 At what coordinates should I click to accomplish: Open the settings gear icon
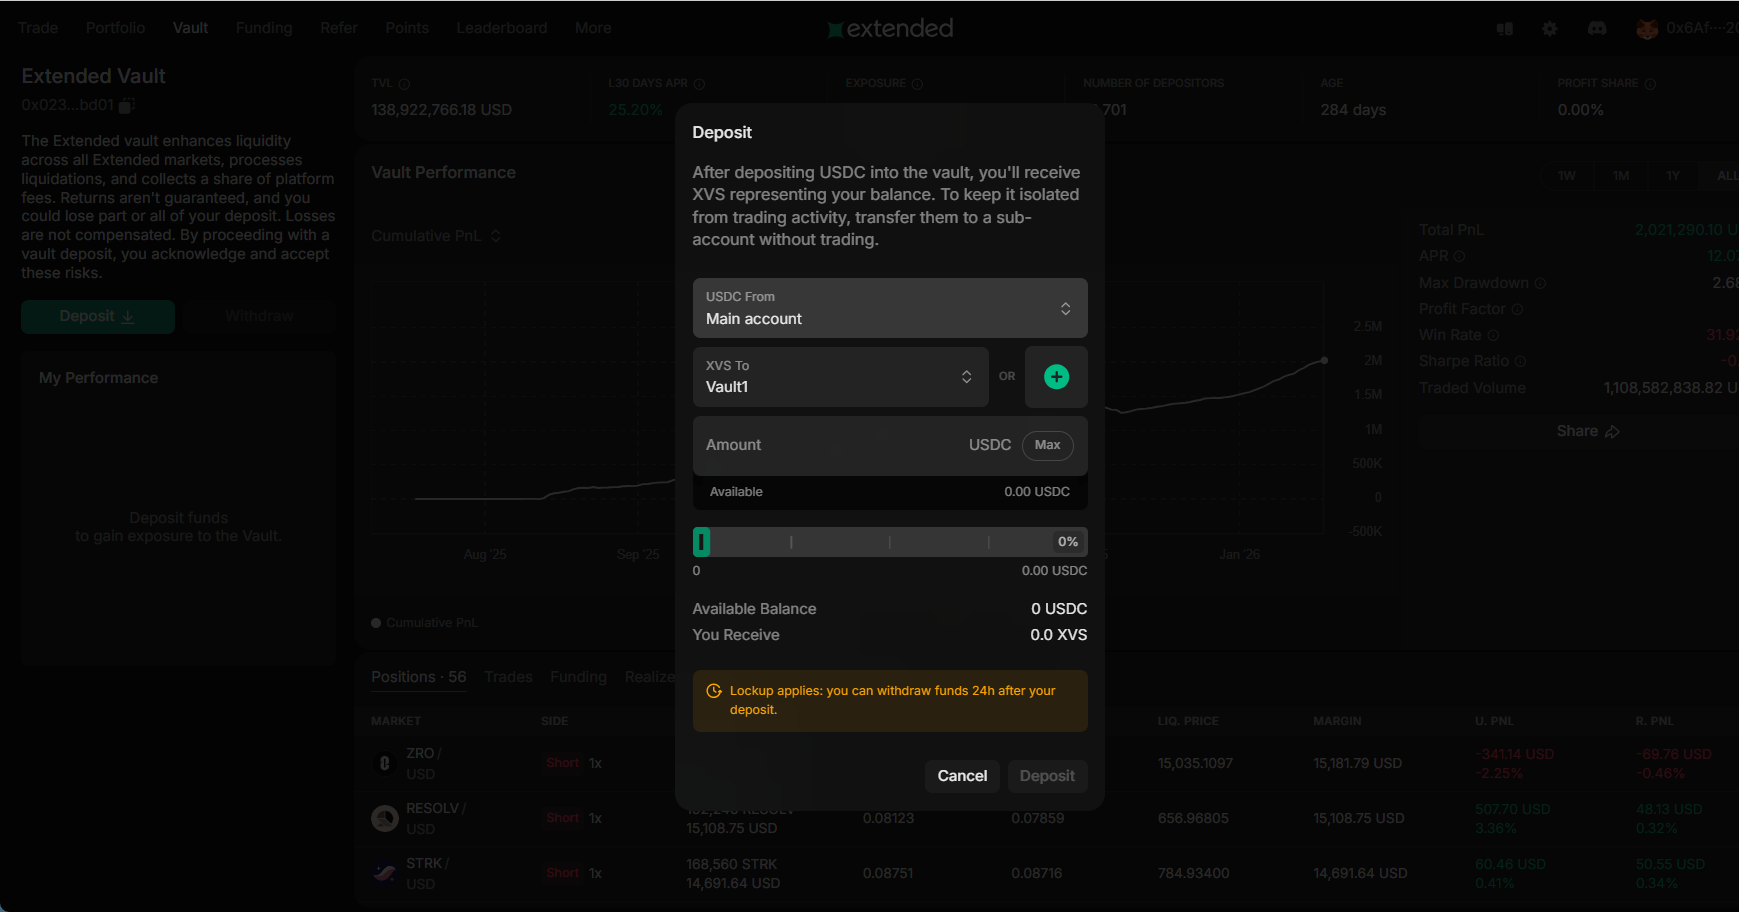[1550, 29]
